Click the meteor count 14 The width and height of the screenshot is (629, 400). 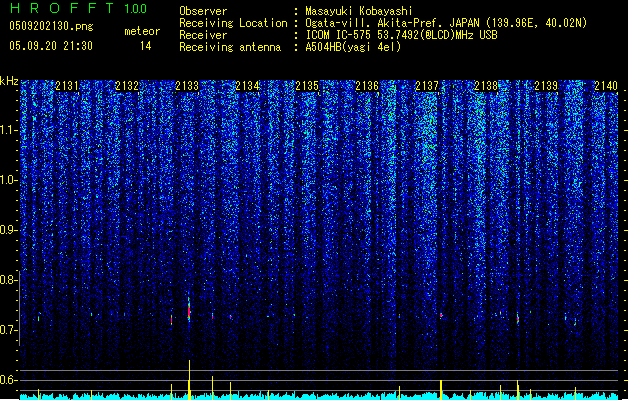pos(146,46)
